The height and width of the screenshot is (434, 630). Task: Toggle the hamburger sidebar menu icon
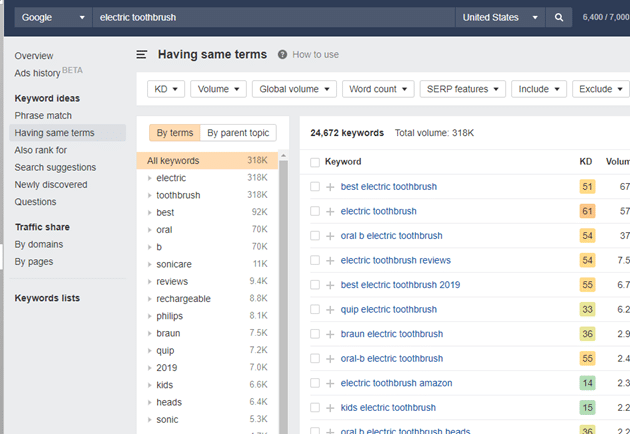[141, 54]
